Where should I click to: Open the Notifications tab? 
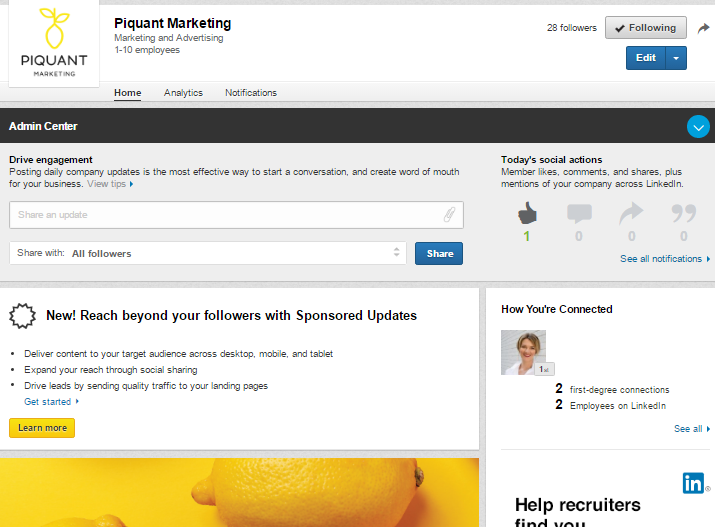pos(251,93)
